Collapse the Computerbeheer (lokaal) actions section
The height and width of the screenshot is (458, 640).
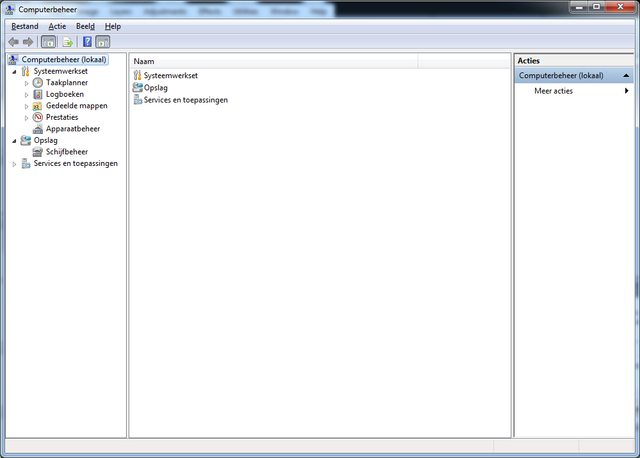point(626,76)
